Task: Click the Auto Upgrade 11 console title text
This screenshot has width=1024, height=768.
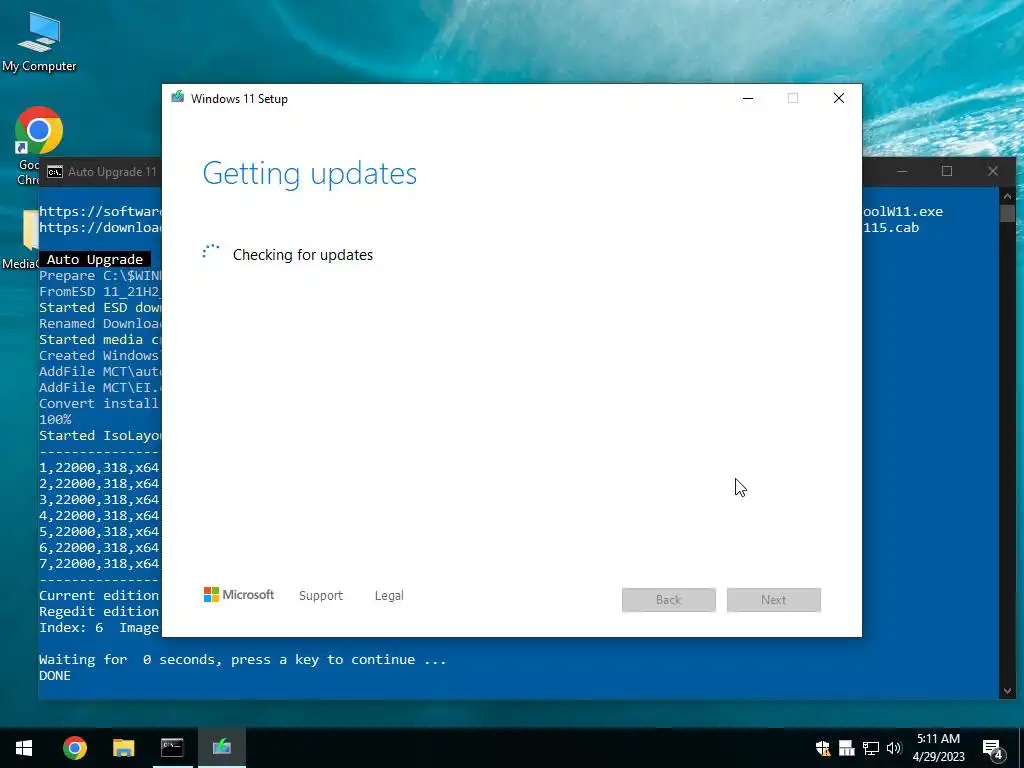Action: tap(112, 172)
